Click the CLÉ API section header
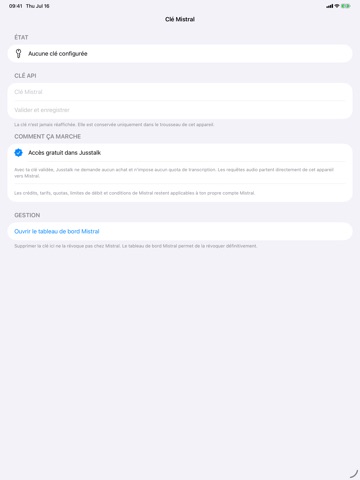Viewport: 360px width, 480px height. tap(25, 76)
